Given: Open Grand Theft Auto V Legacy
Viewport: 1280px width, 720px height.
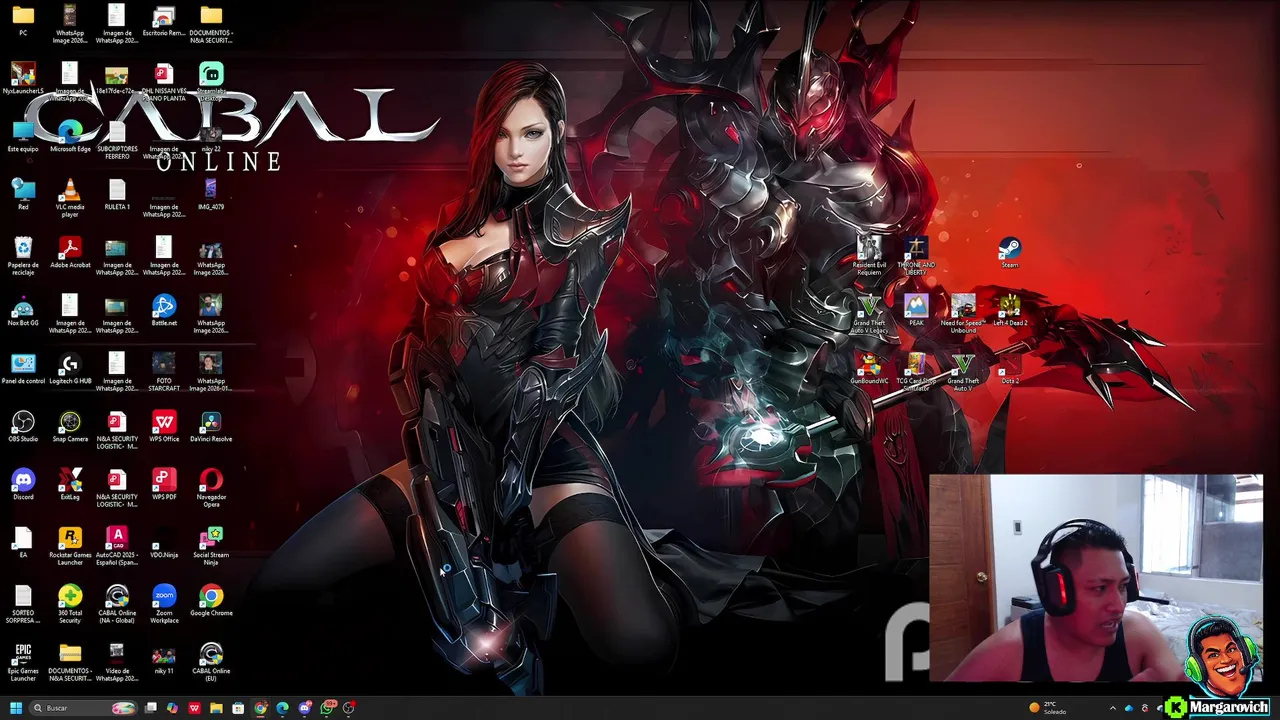Looking at the screenshot, I should (869, 314).
